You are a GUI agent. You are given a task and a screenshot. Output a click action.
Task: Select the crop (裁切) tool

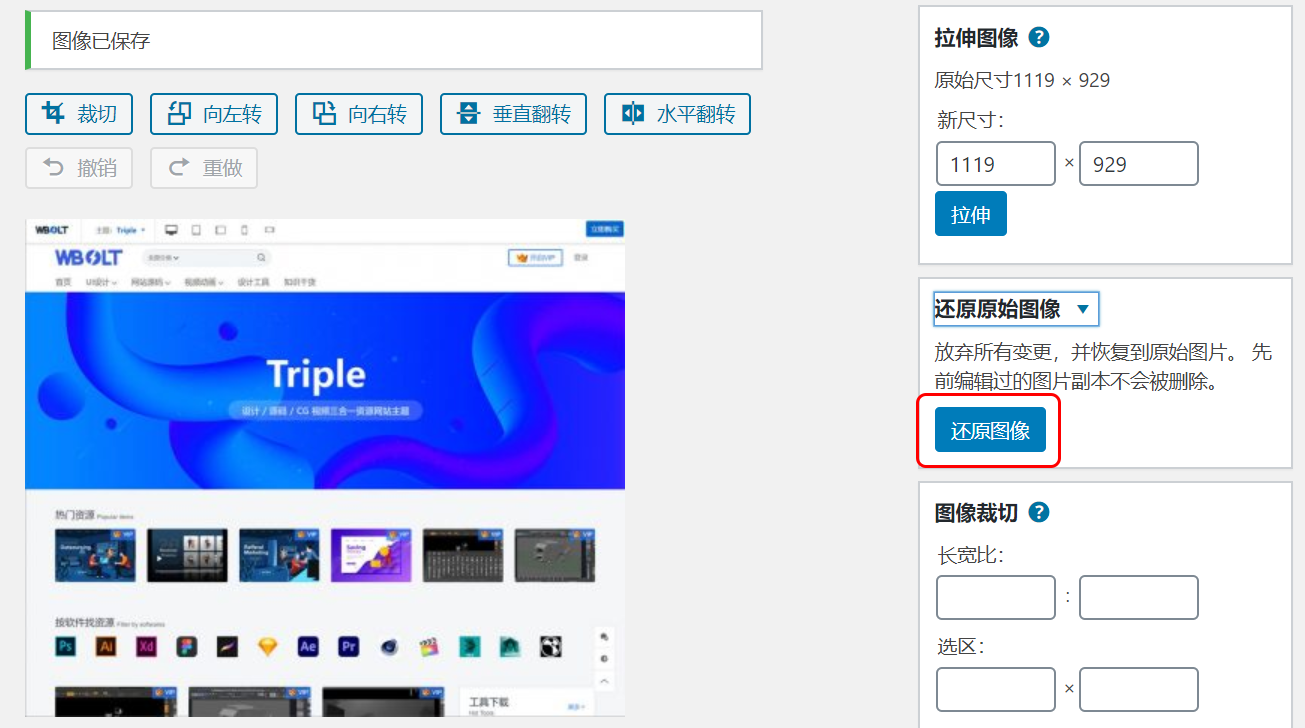(x=78, y=113)
